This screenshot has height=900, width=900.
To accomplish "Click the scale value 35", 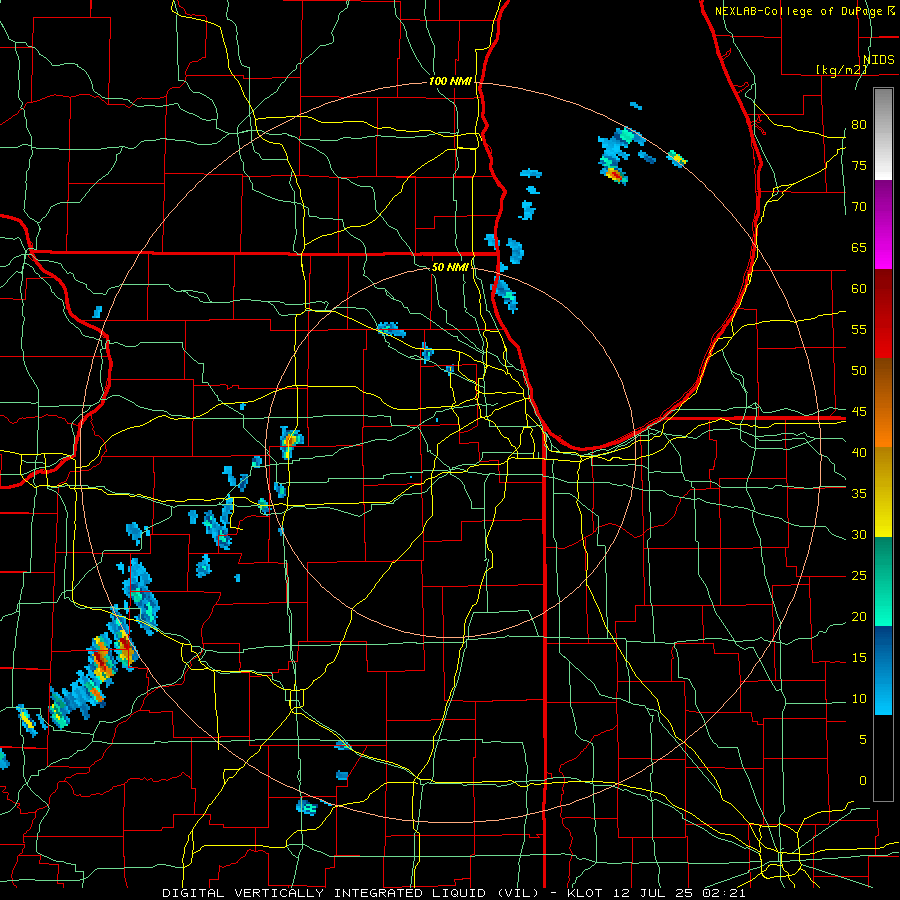I will point(859,494).
